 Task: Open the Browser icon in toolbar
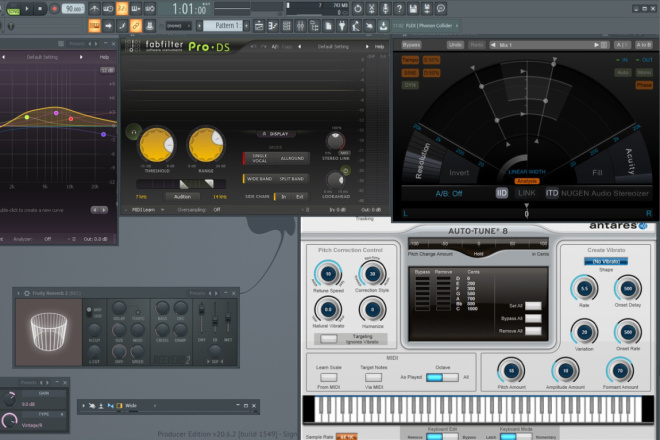[x=314, y=26]
